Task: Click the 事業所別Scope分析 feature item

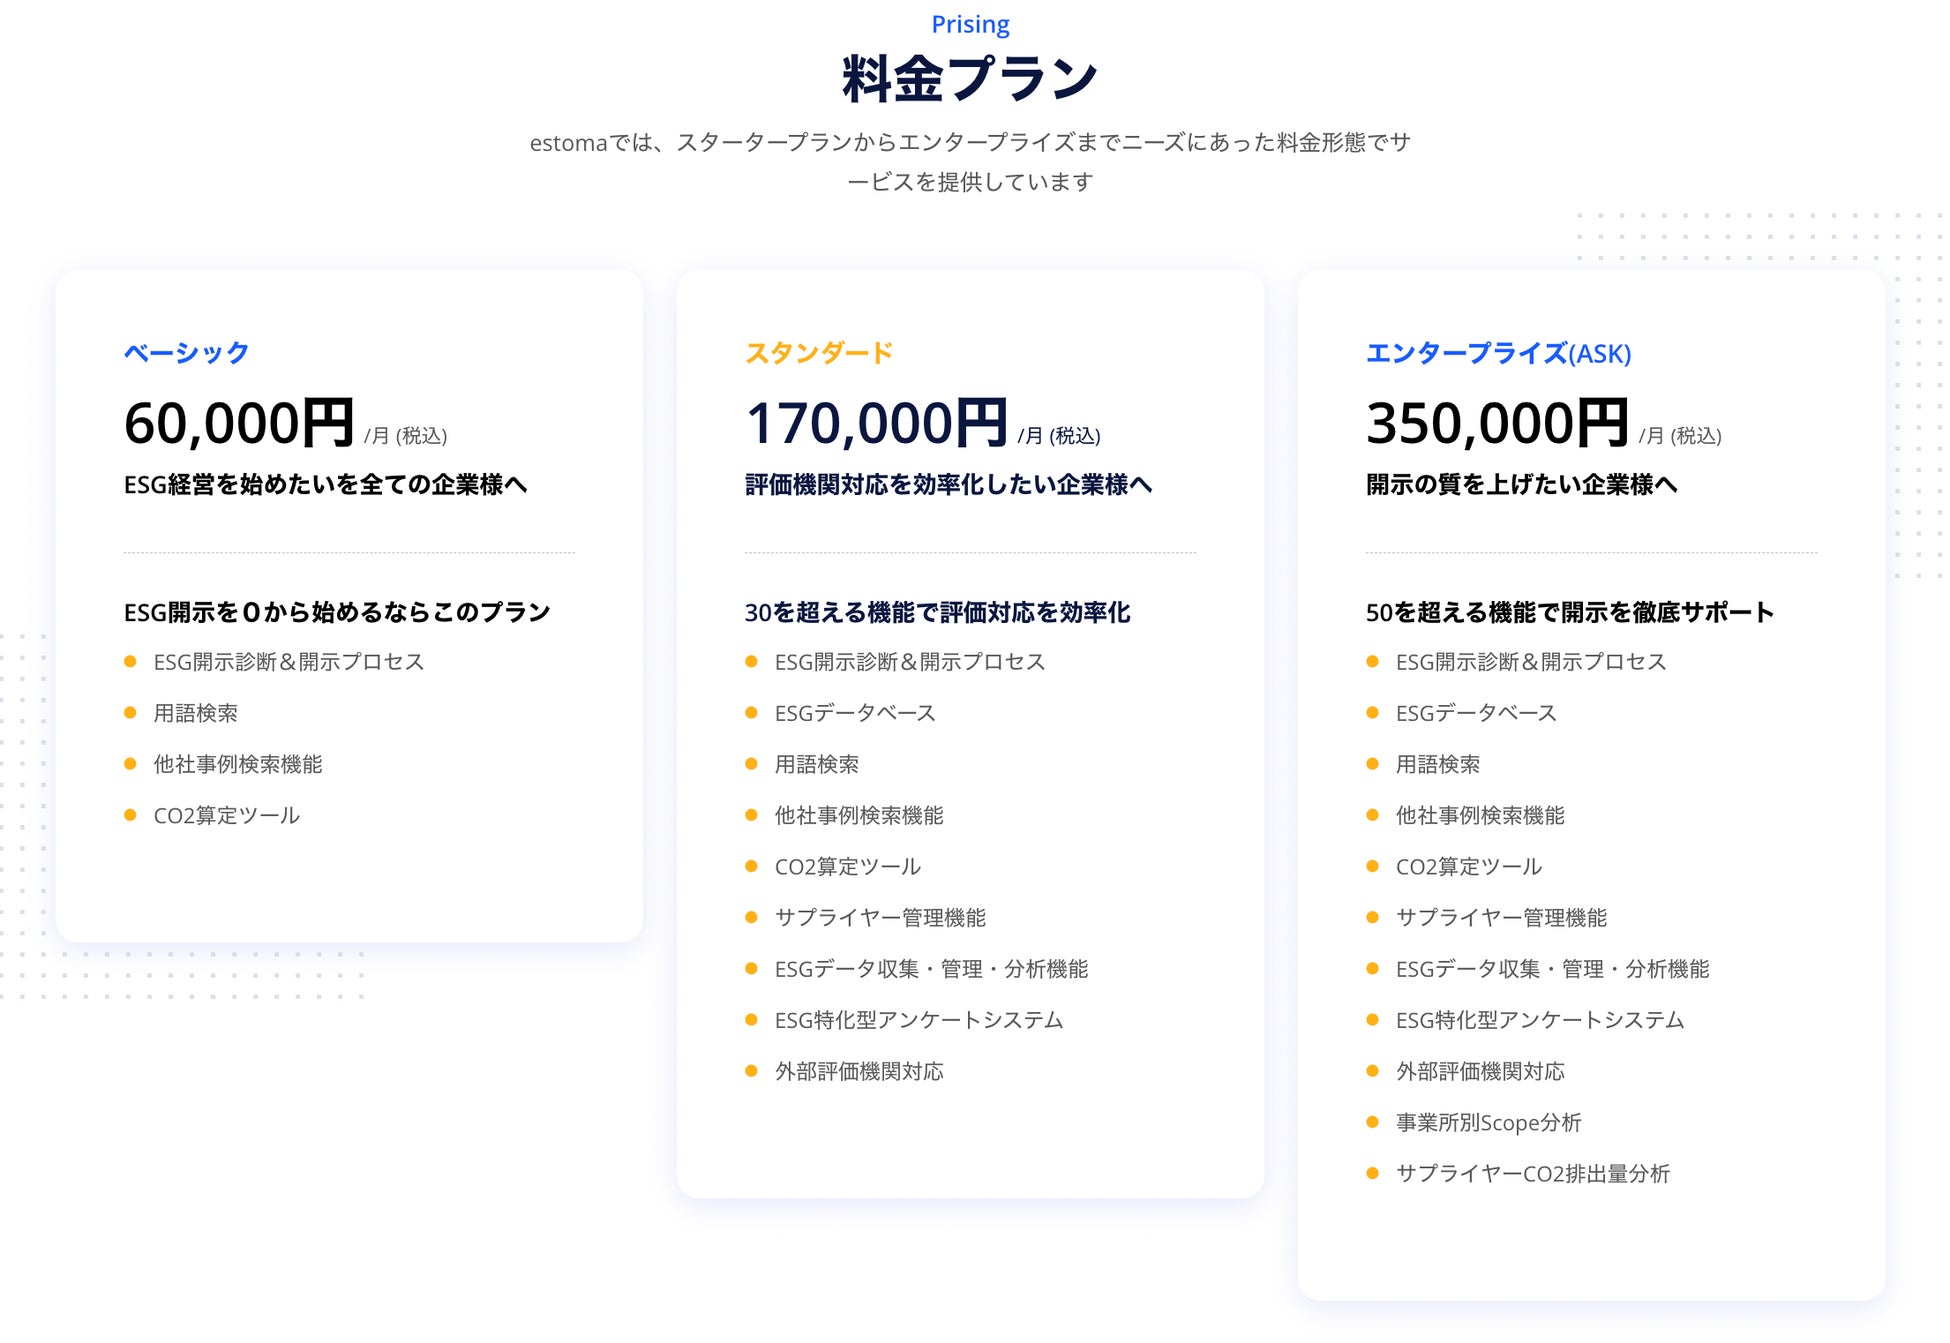Action: click(x=1488, y=1122)
